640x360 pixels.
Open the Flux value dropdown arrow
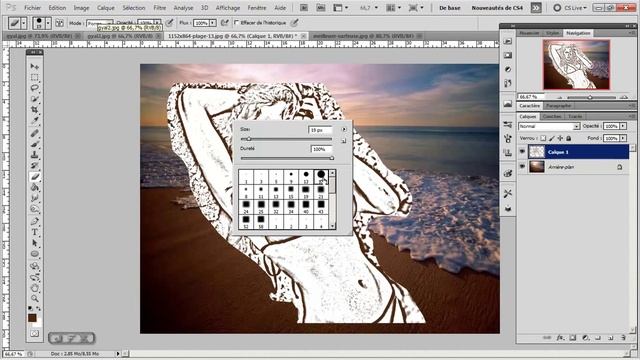213,23
